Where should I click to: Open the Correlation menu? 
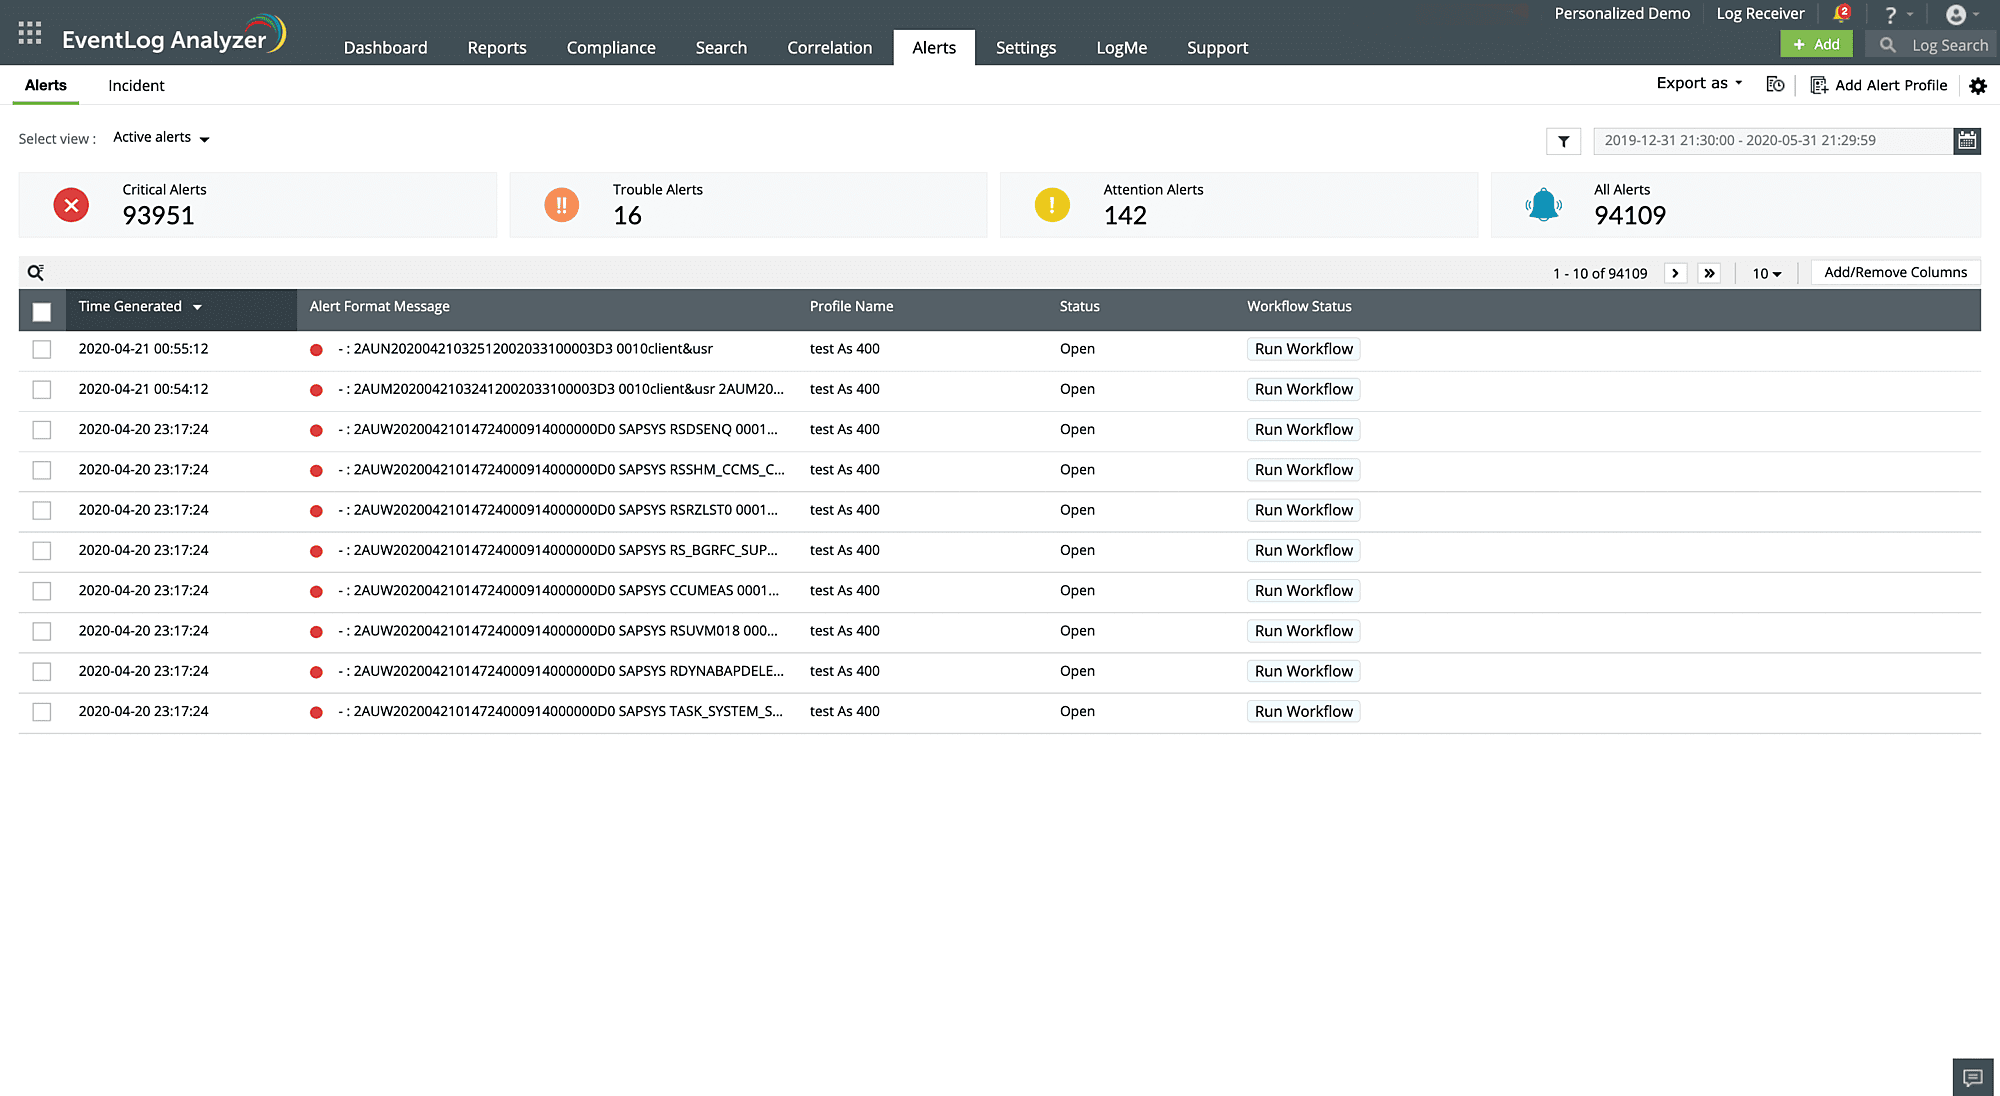(829, 47)
